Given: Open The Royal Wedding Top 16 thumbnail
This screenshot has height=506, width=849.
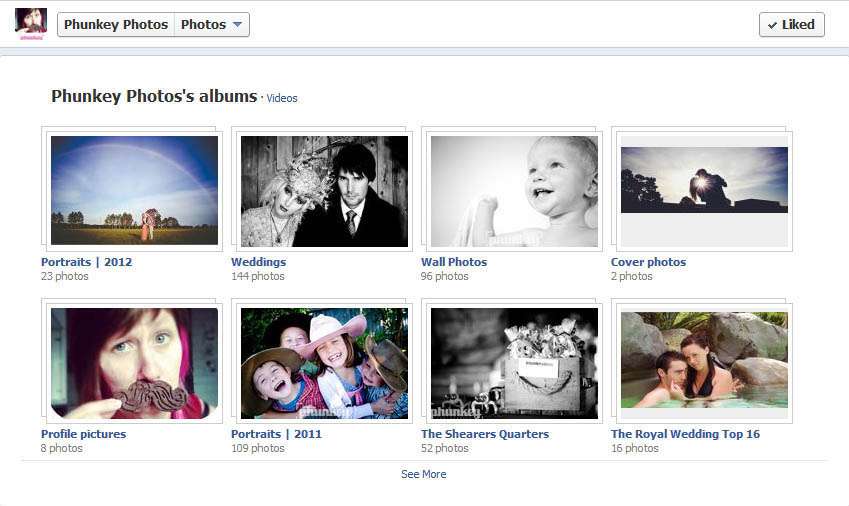Looking at the screenshot, I should click(x=704, y=363).
